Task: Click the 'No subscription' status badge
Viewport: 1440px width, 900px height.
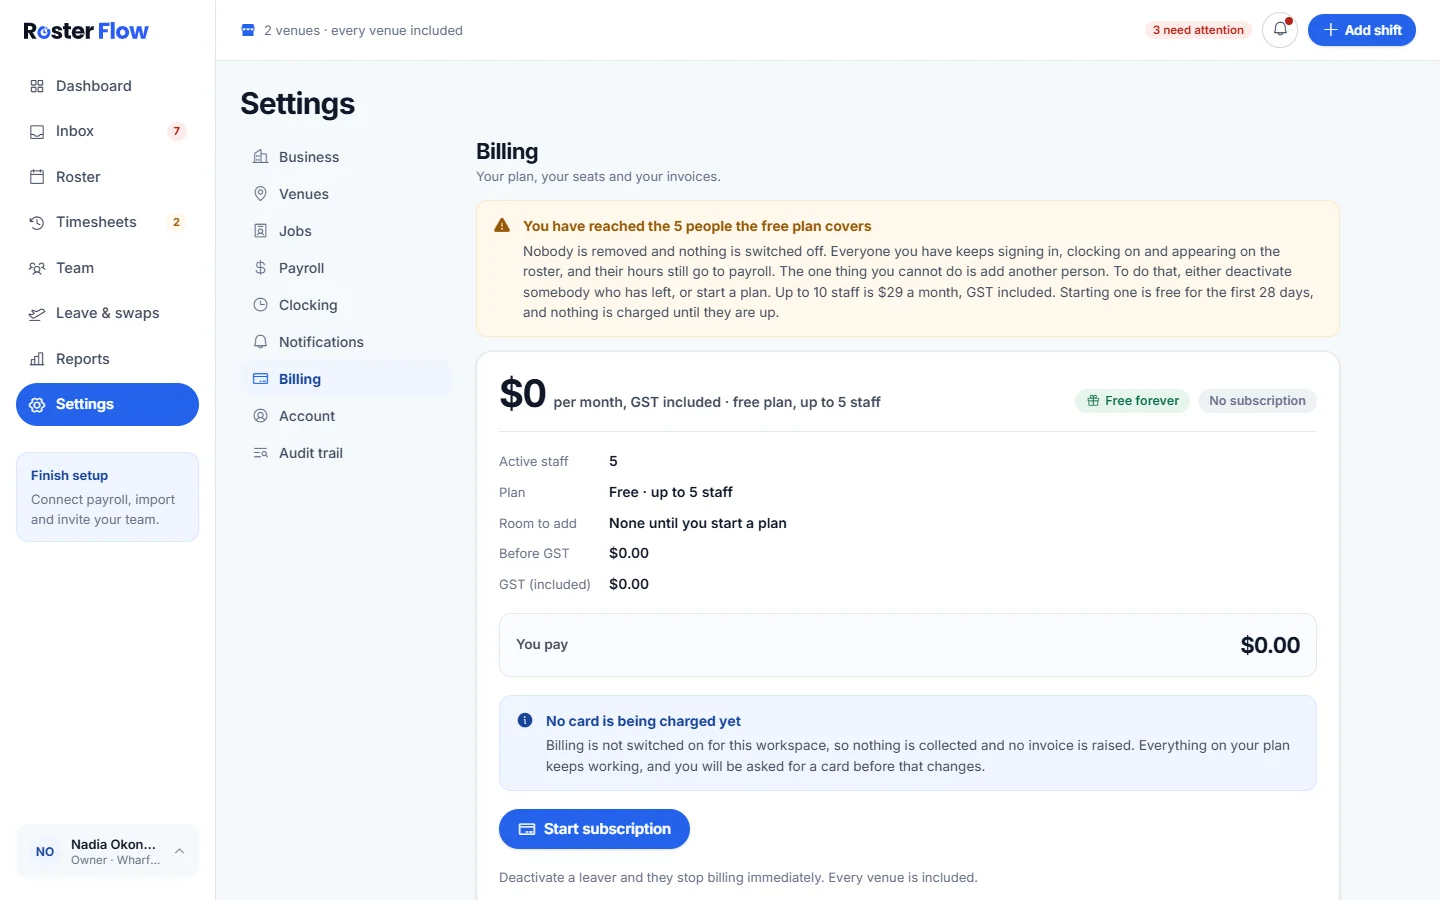Action: (1257, 401)
